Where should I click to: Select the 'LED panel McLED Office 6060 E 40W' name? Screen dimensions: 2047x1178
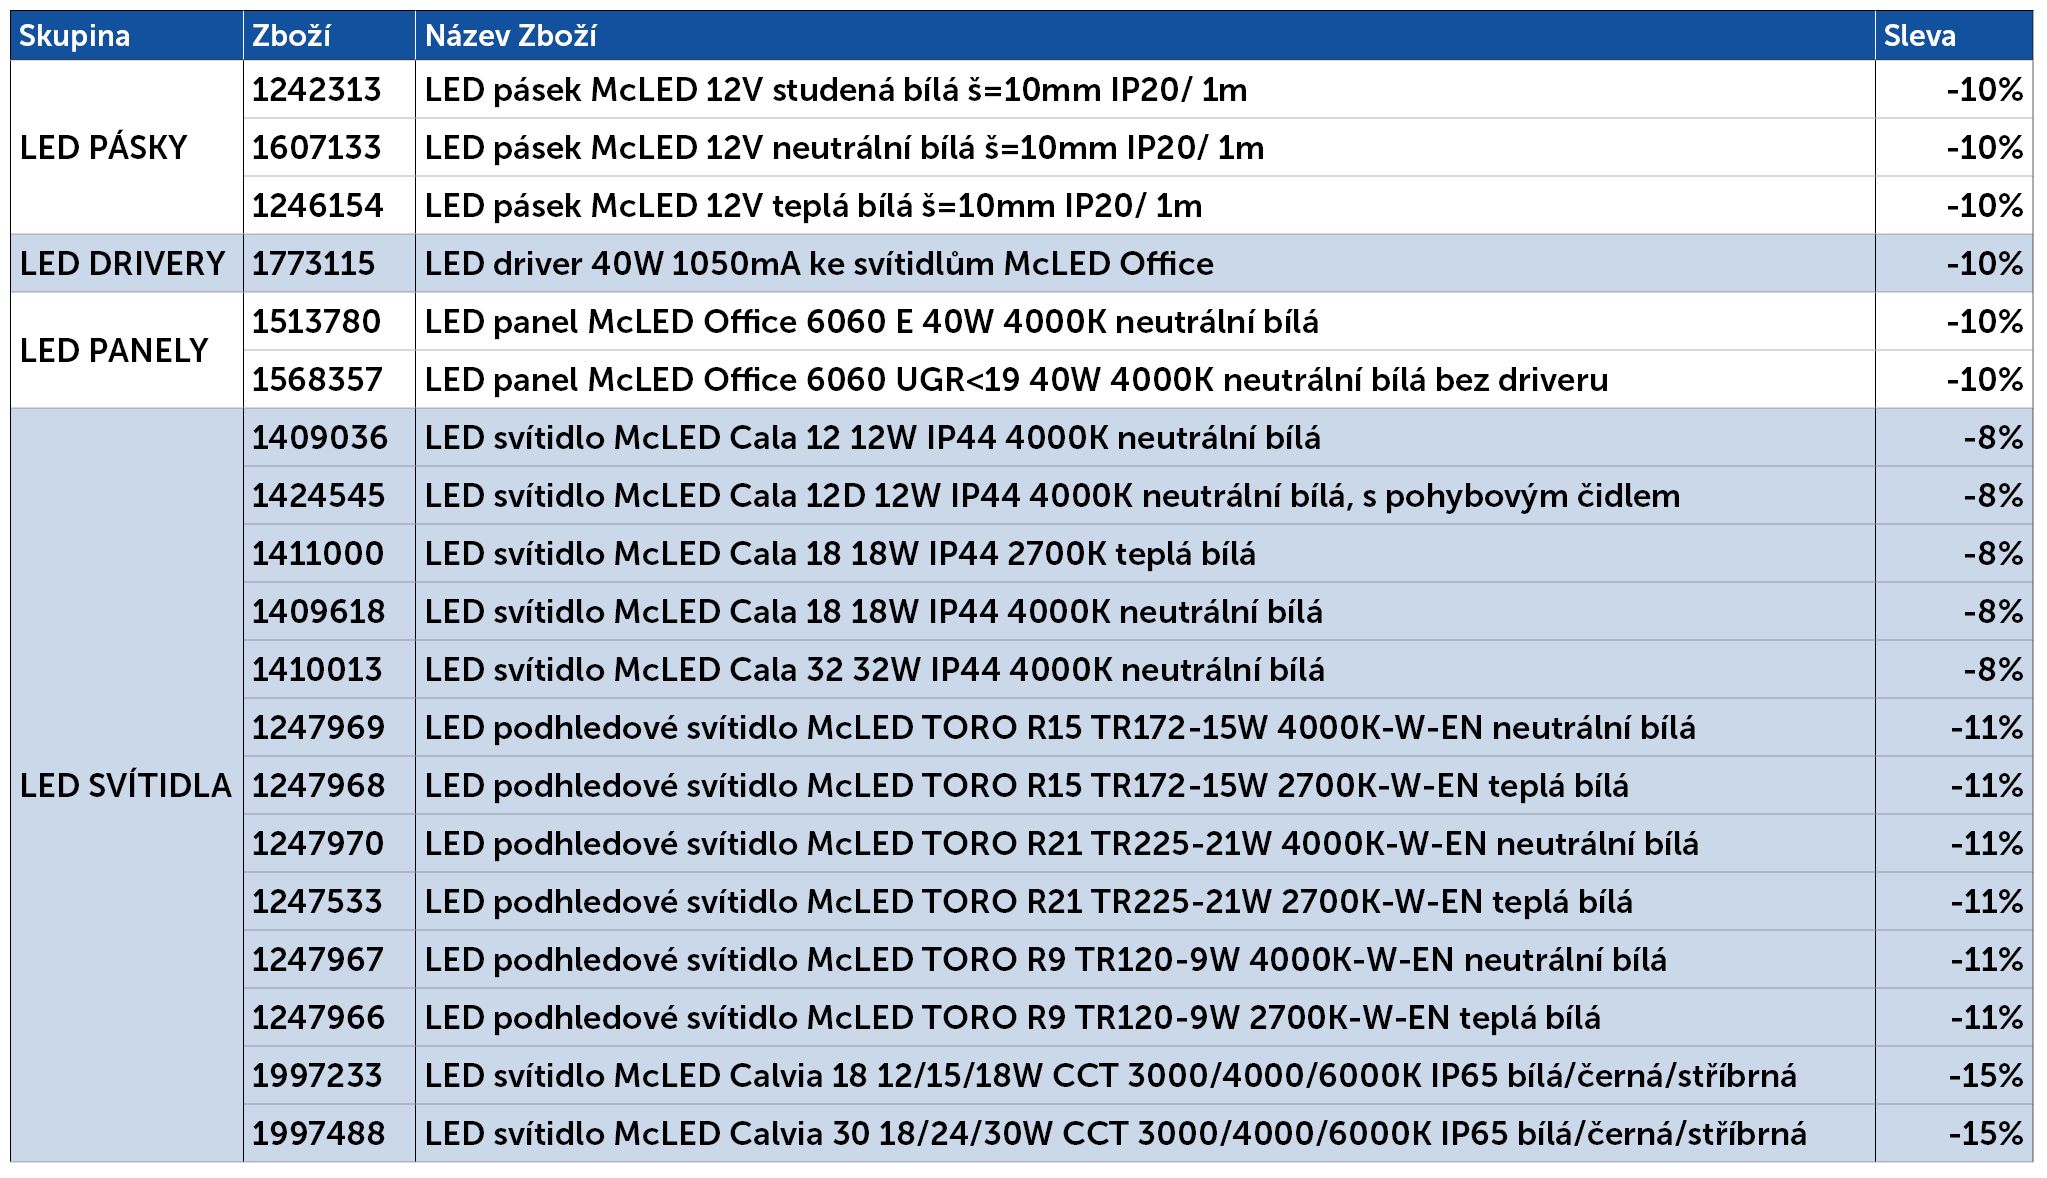(872, 322)
